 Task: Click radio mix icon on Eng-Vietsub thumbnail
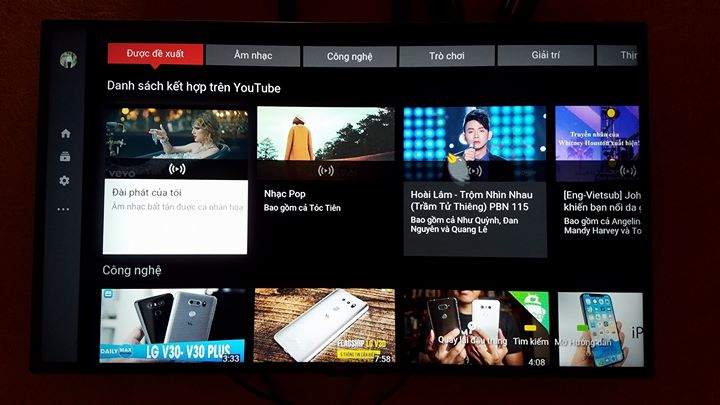tap(628, 171)
